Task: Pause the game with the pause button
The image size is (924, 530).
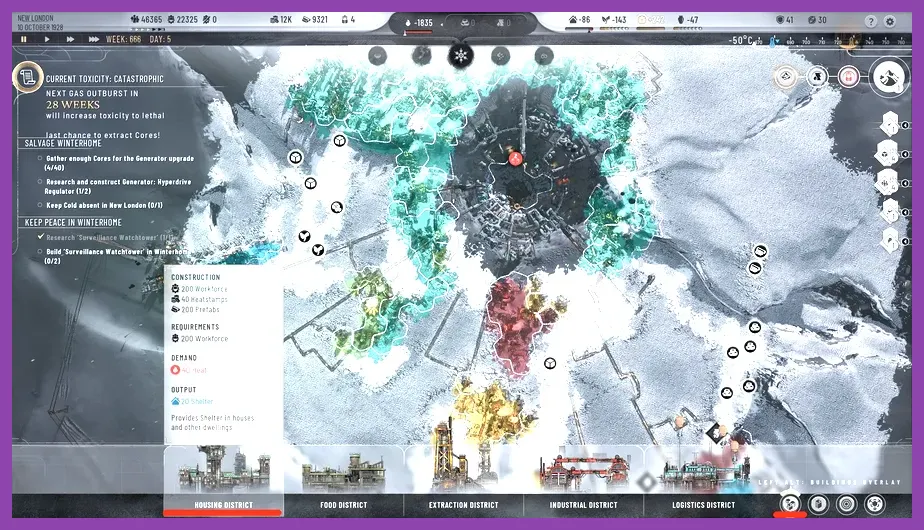Action: (24, 39)
